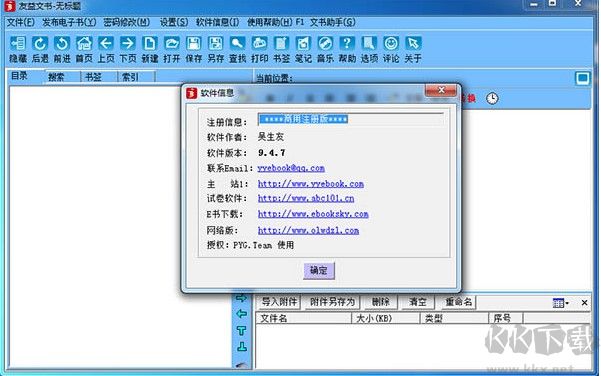Open the attachment view mode dropdown

(560, 303)
